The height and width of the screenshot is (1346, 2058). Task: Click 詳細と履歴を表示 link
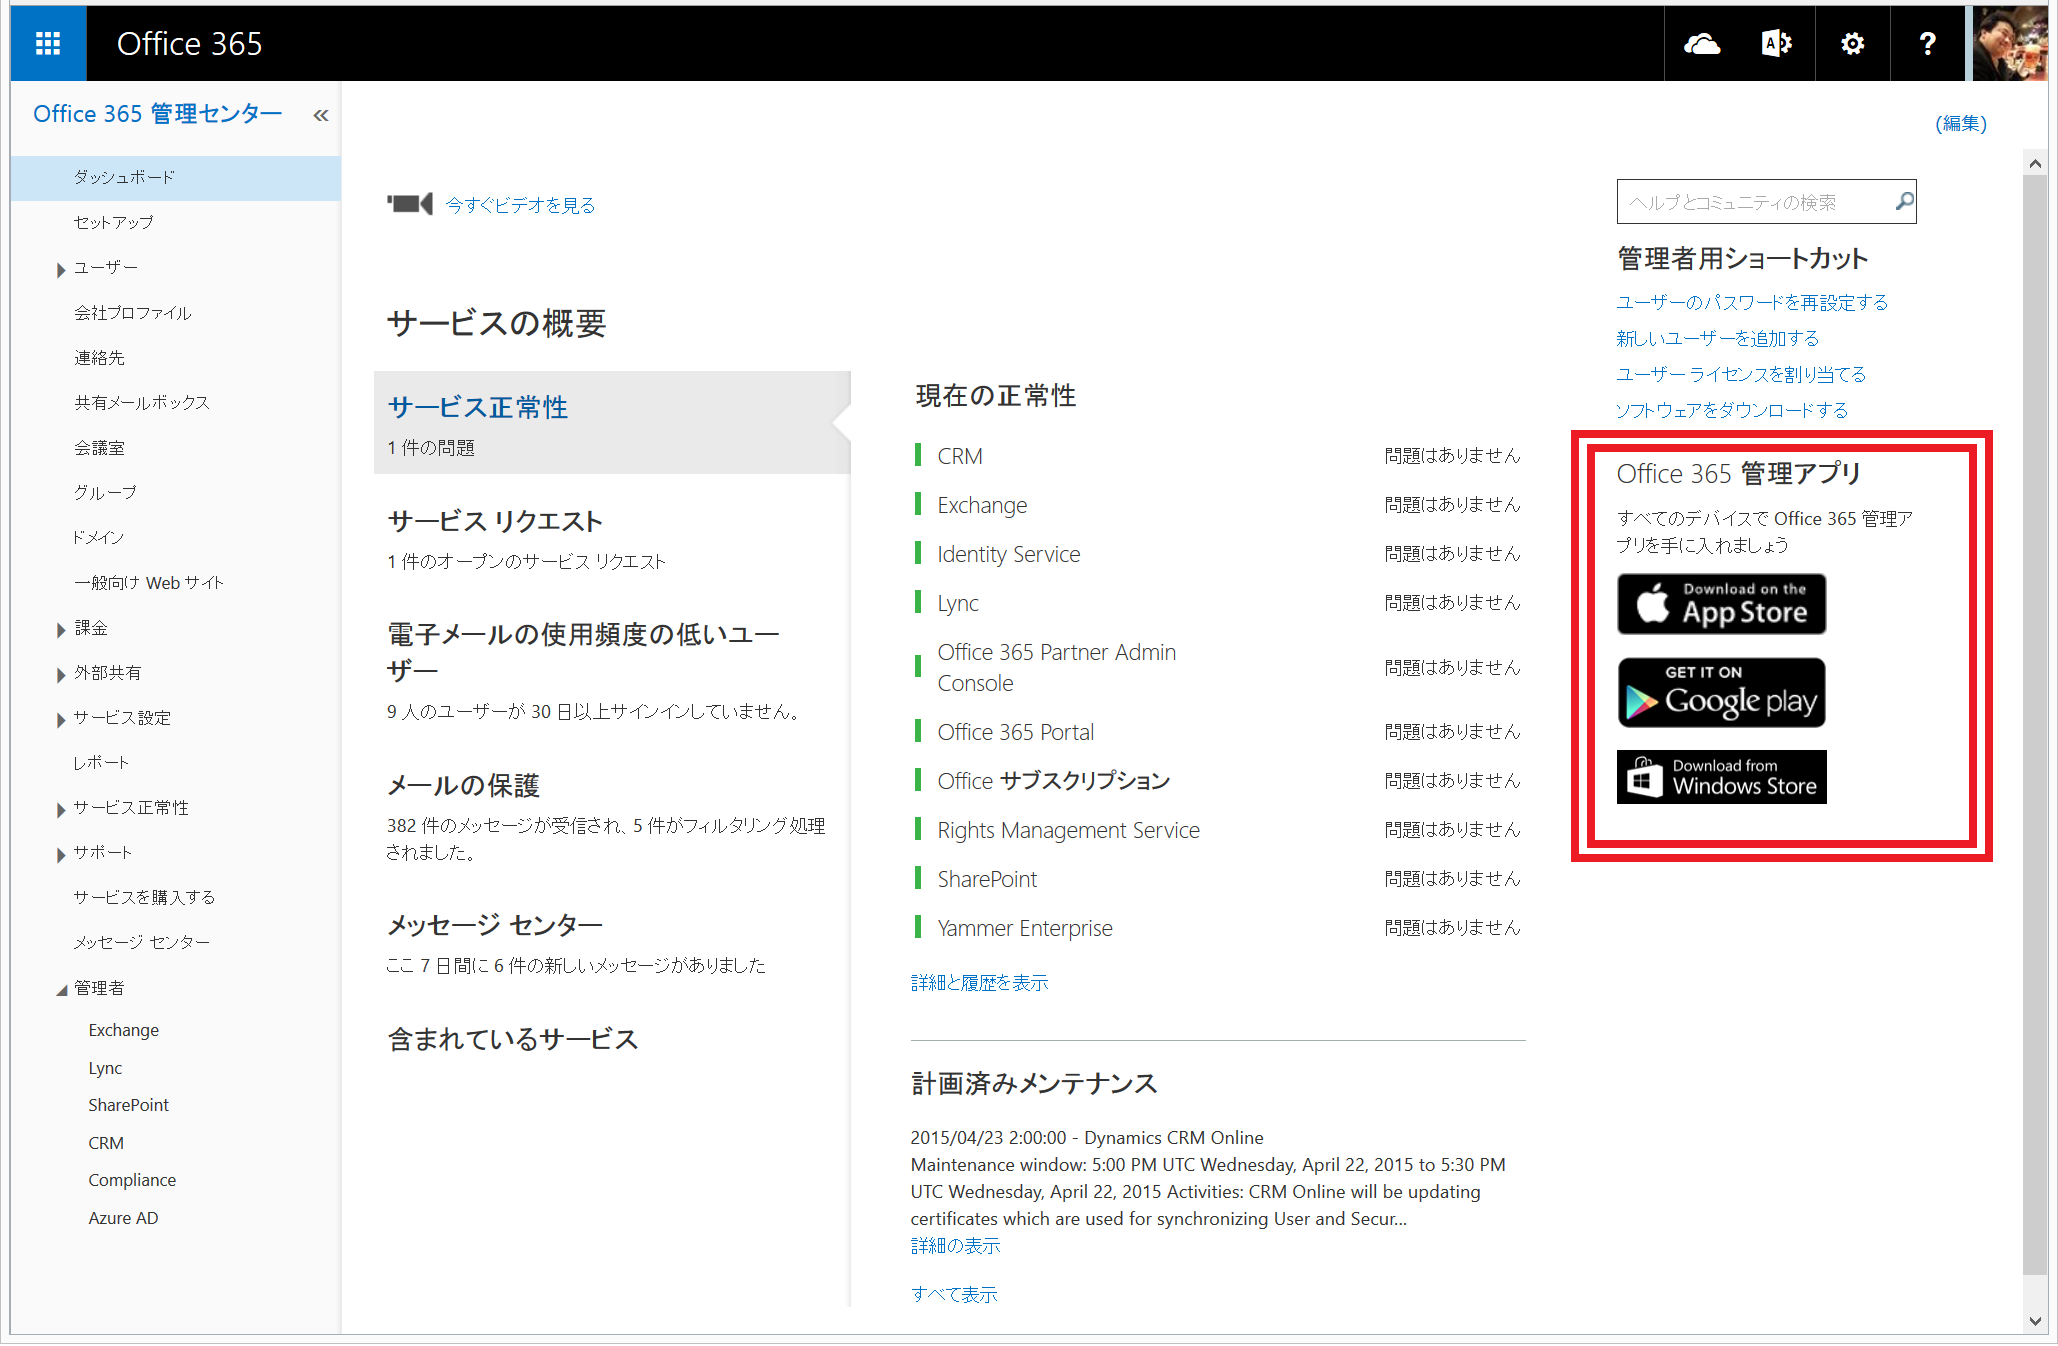(x=979, y=983)
